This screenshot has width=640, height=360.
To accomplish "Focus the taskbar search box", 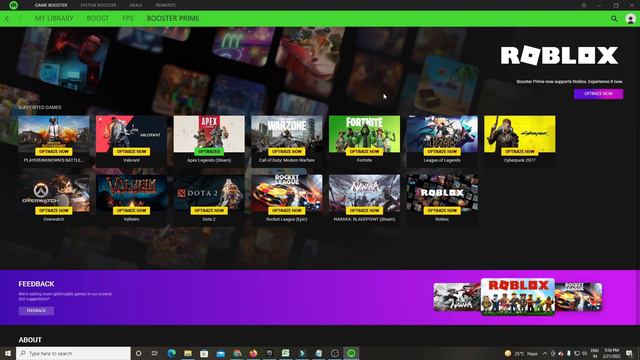I will point(73,353).
